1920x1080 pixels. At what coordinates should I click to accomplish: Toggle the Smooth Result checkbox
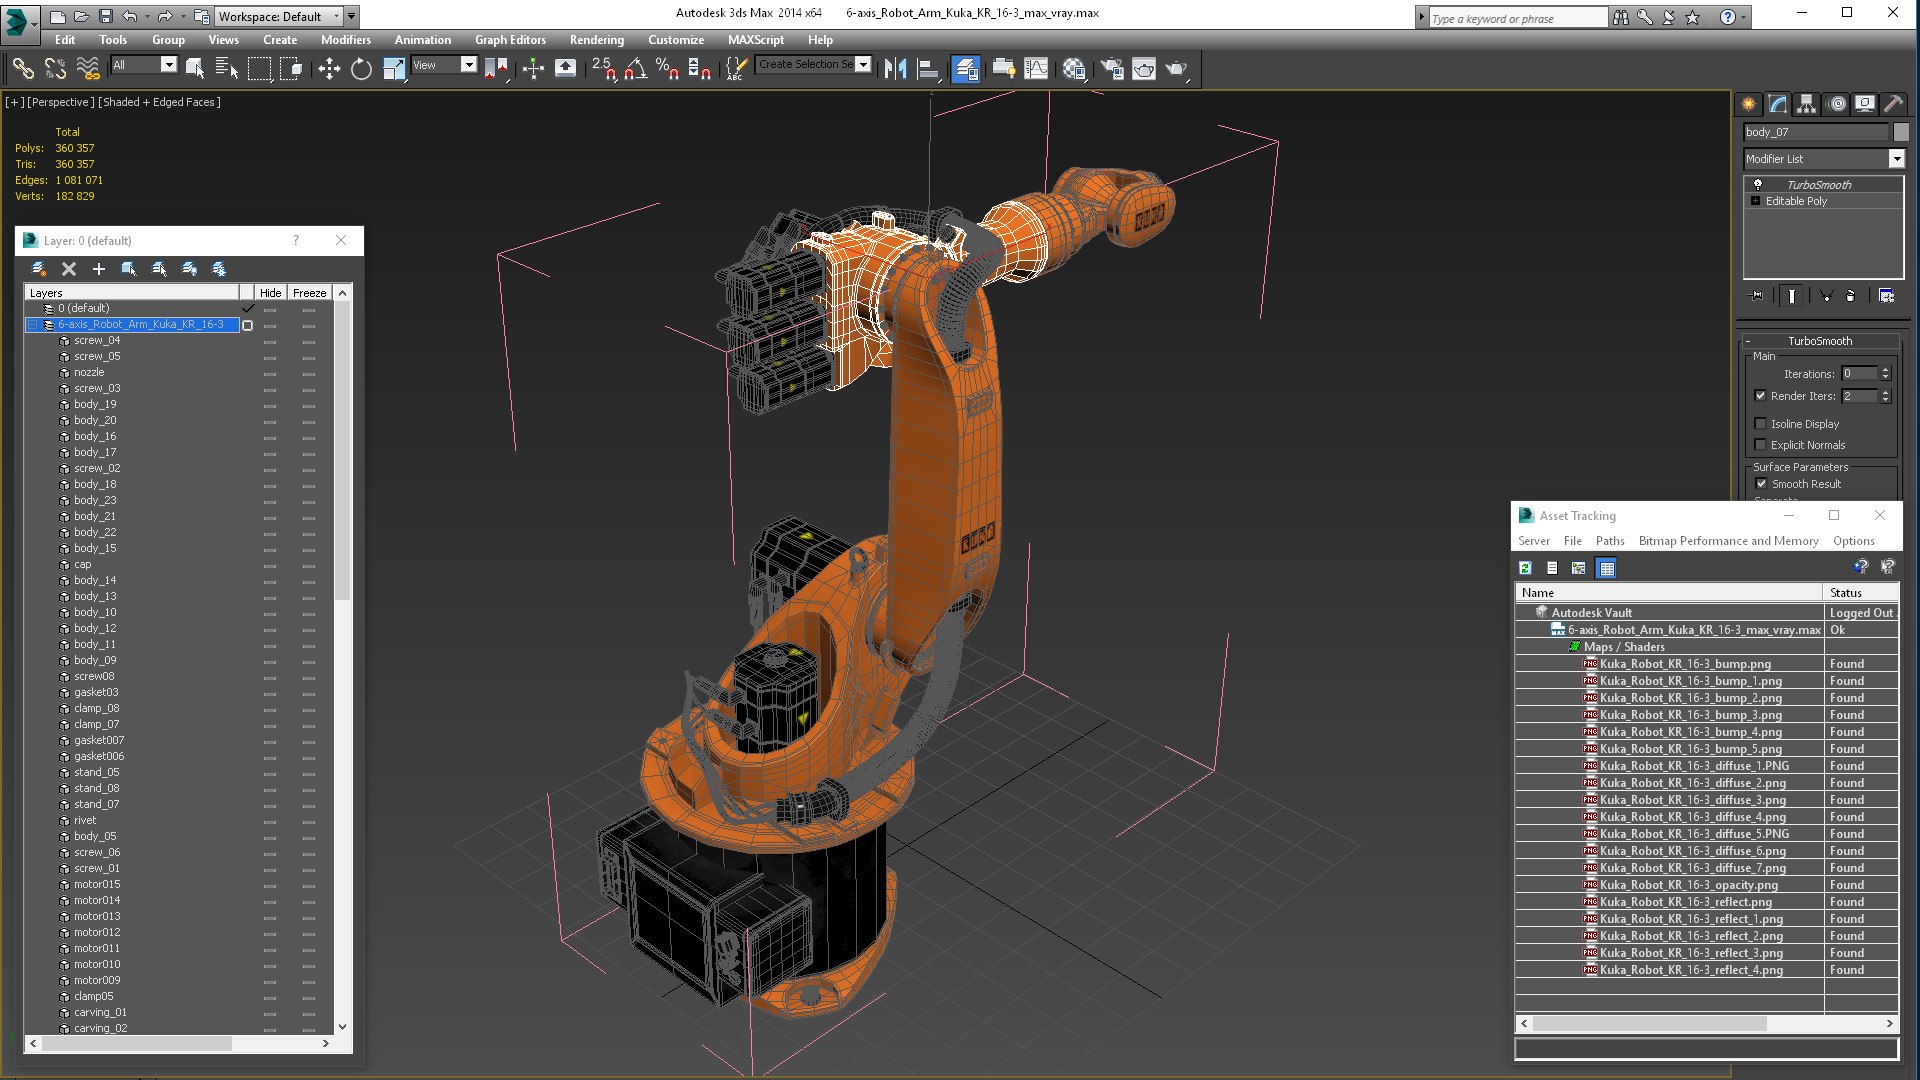tap(1761, 483)
